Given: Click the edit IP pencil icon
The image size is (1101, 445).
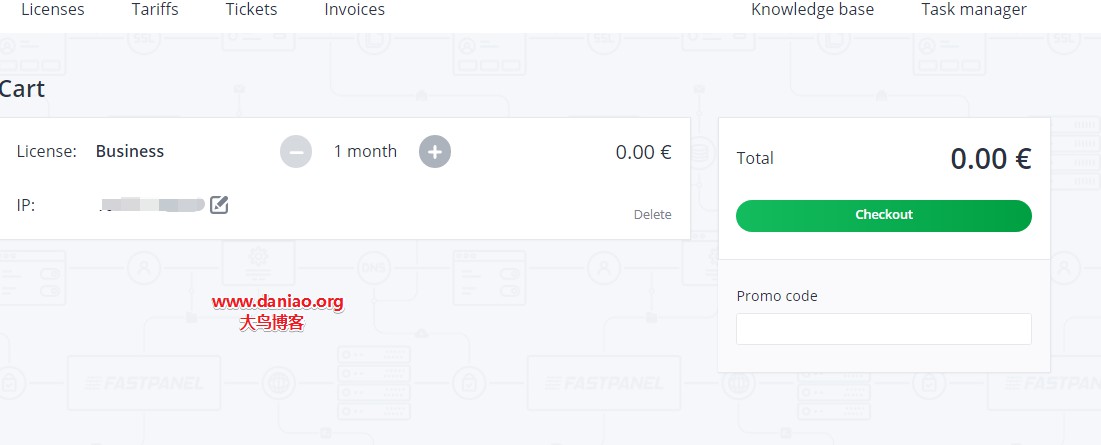Looking at the screenshot, I should tap(219, 205).
